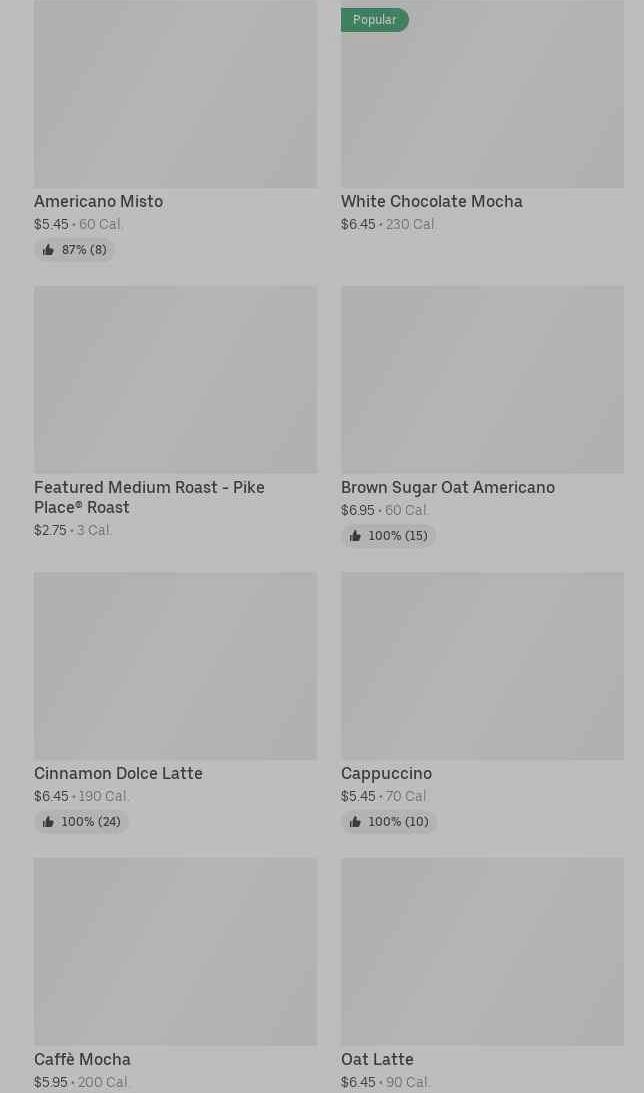644x1093 pixels.
Task: Click the Featured Medium Roast - Pike Place Roast title
Action: [x=149, y=497]
